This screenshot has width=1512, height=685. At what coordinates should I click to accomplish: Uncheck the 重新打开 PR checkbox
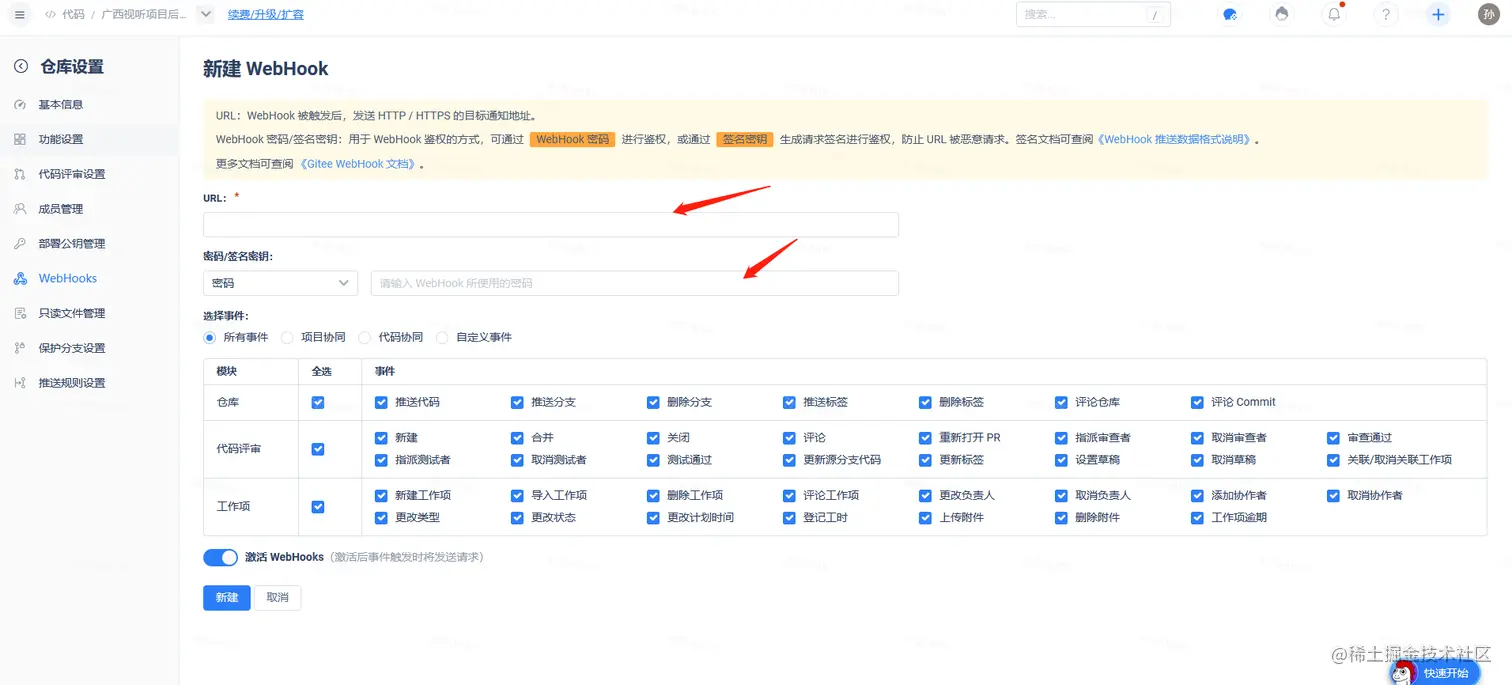[925, 438]
